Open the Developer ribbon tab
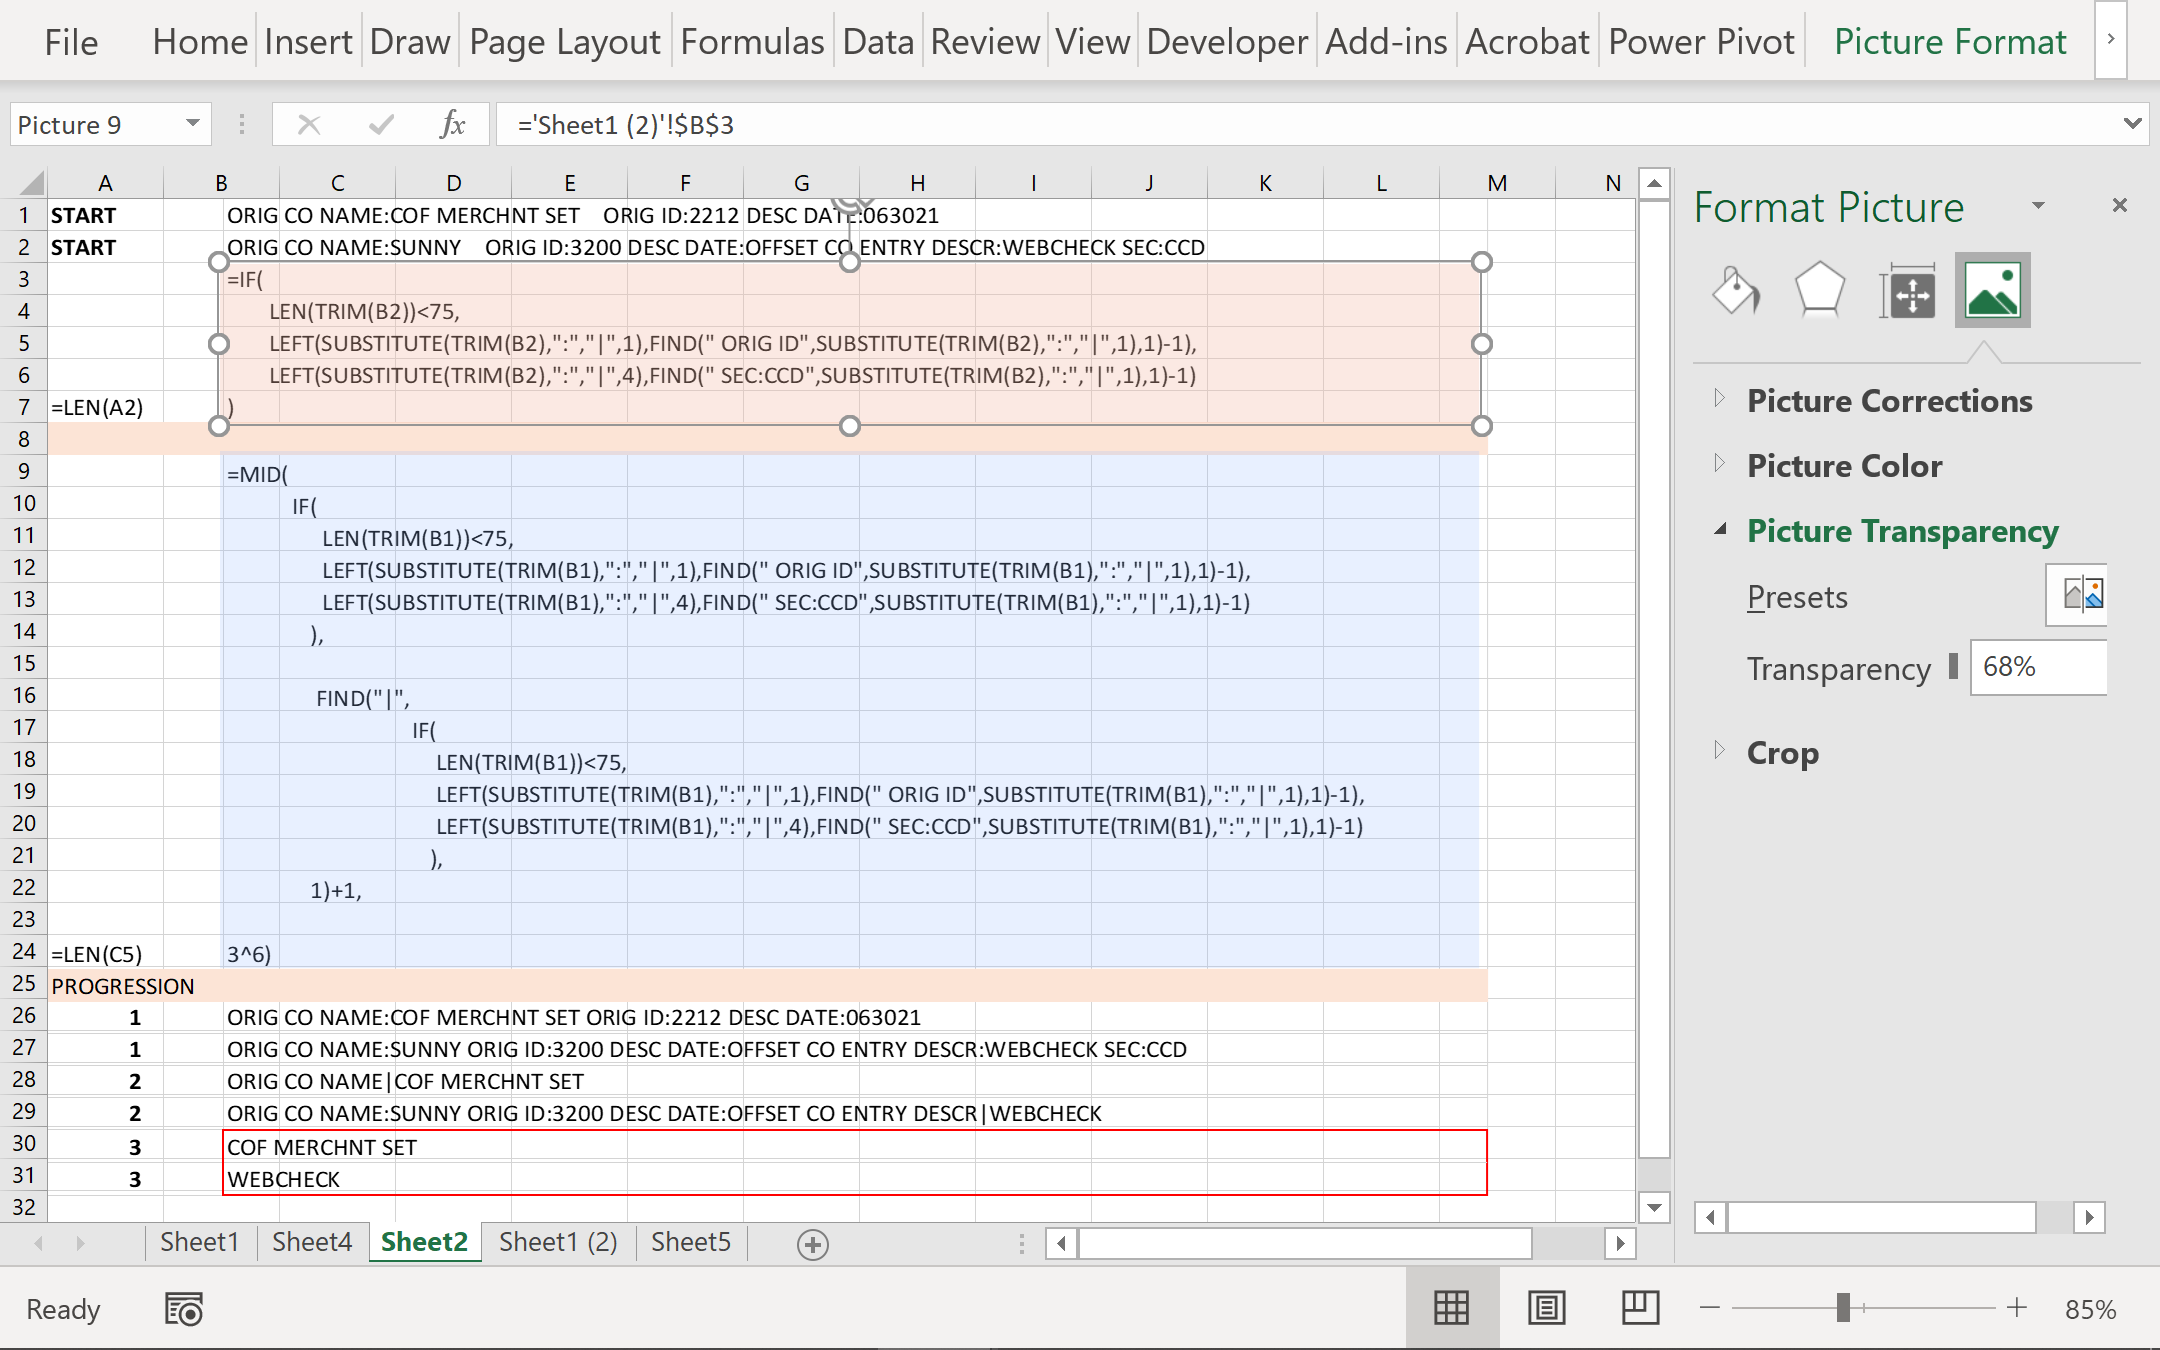Image resolution: width=2160 pixels, height=1350 pixels. click(x=1227, y=42)
